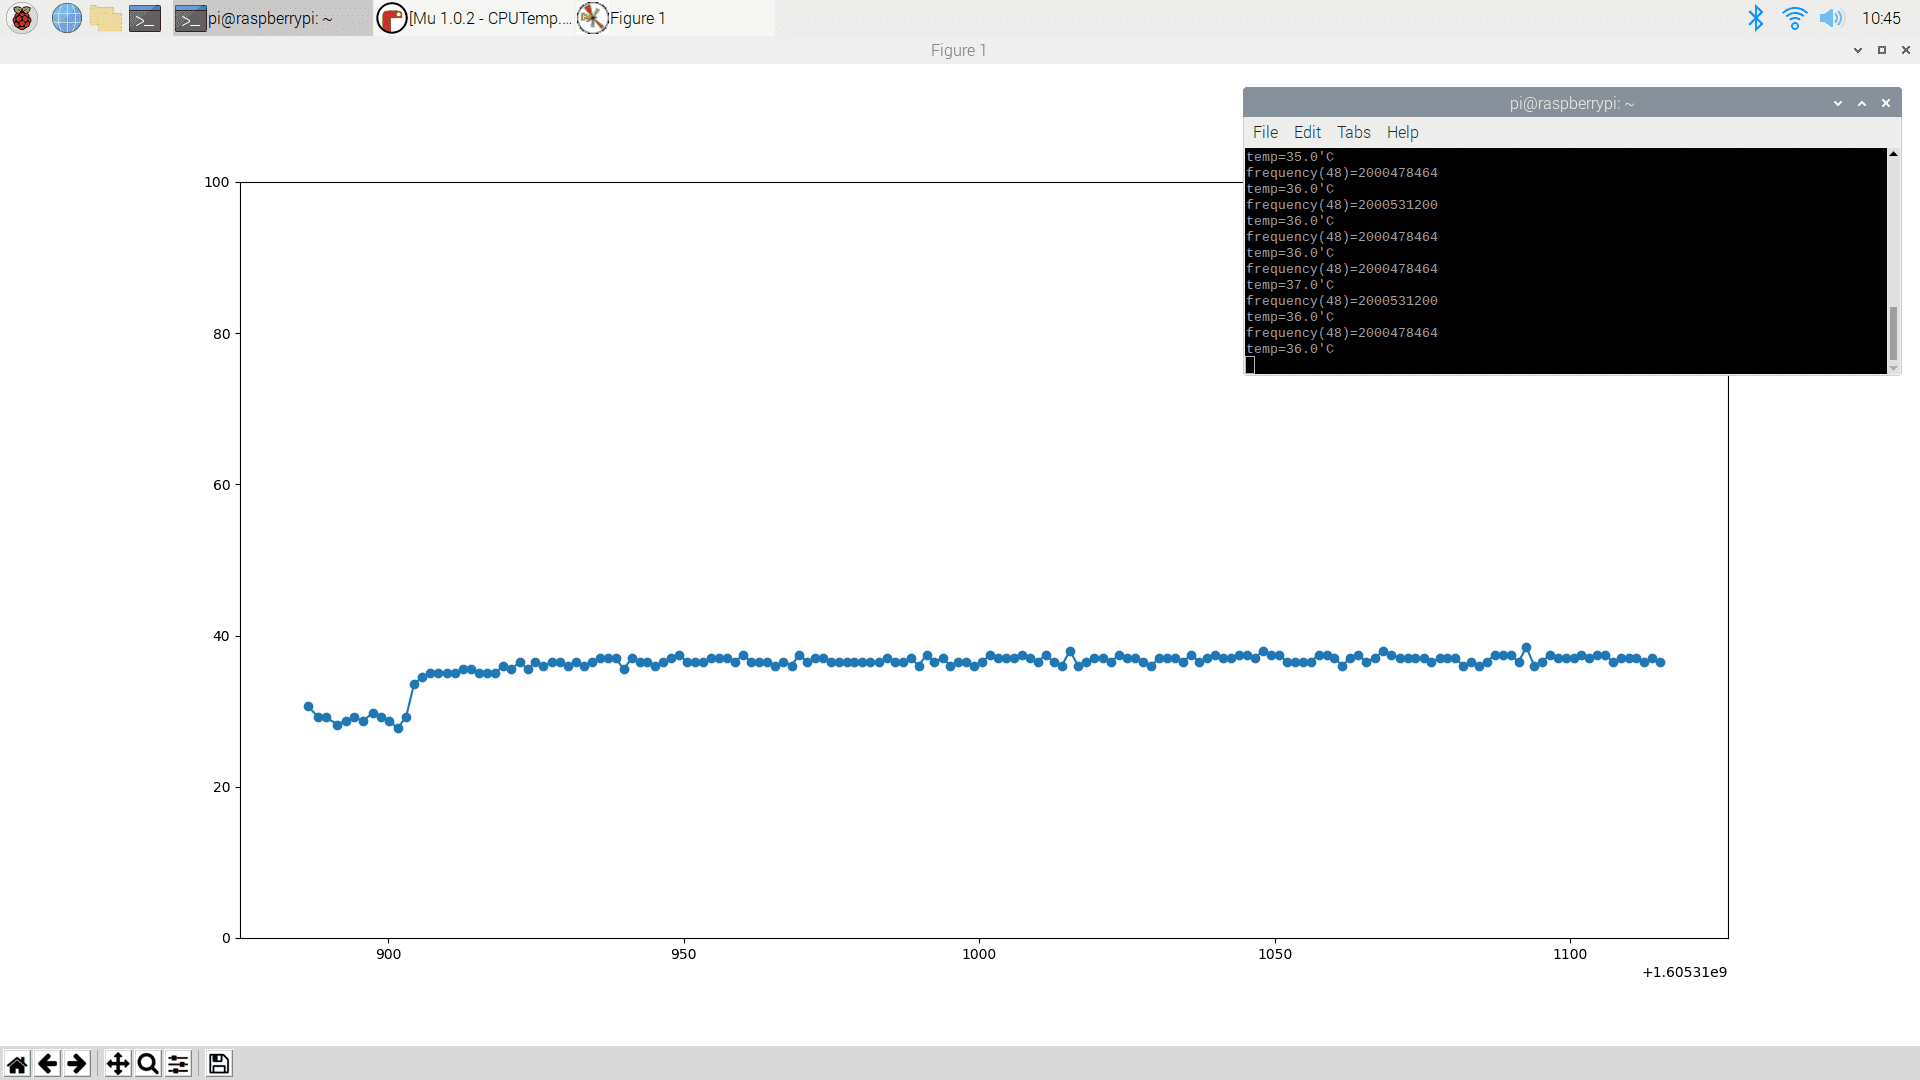Toggle the Pan axes tool
1920x1080 pixels.
pos(118,1064)
